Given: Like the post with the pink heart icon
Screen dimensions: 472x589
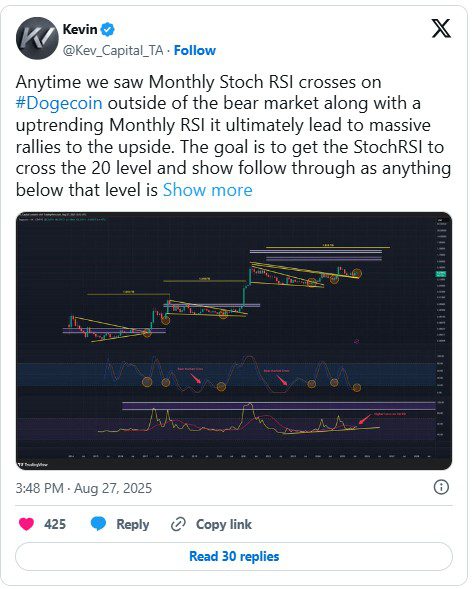Looking at the screenshot, I should pyautogui.click(x=26, y=524).
